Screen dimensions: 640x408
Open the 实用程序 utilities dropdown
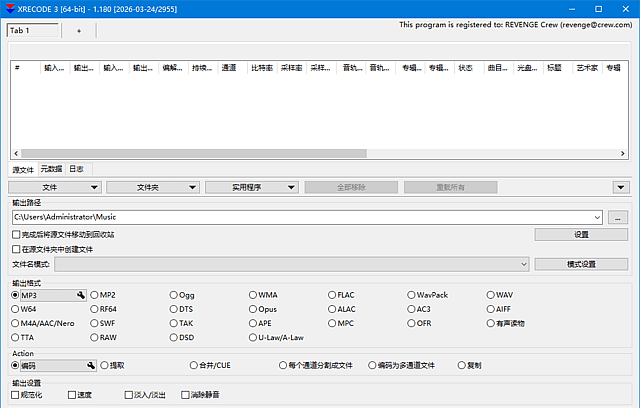(251, 187)
